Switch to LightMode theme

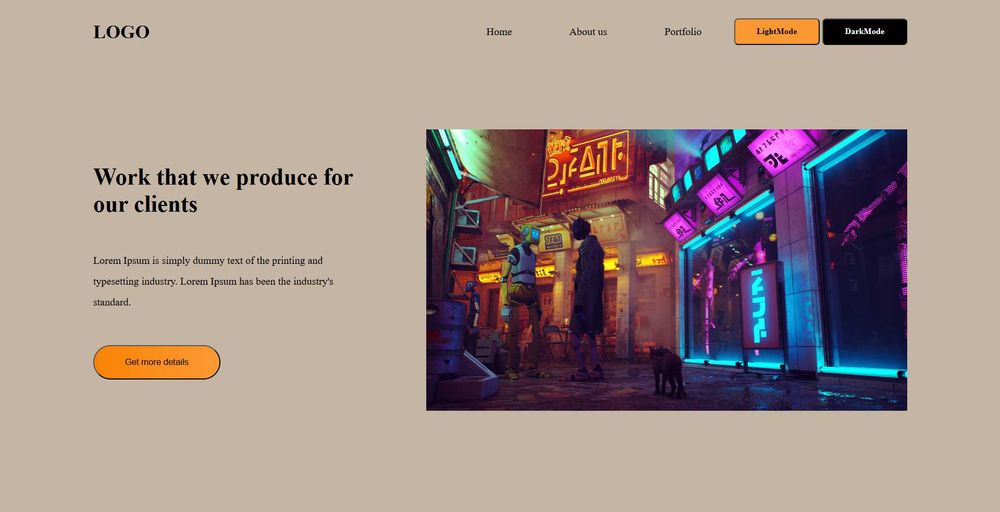(777, 32)
